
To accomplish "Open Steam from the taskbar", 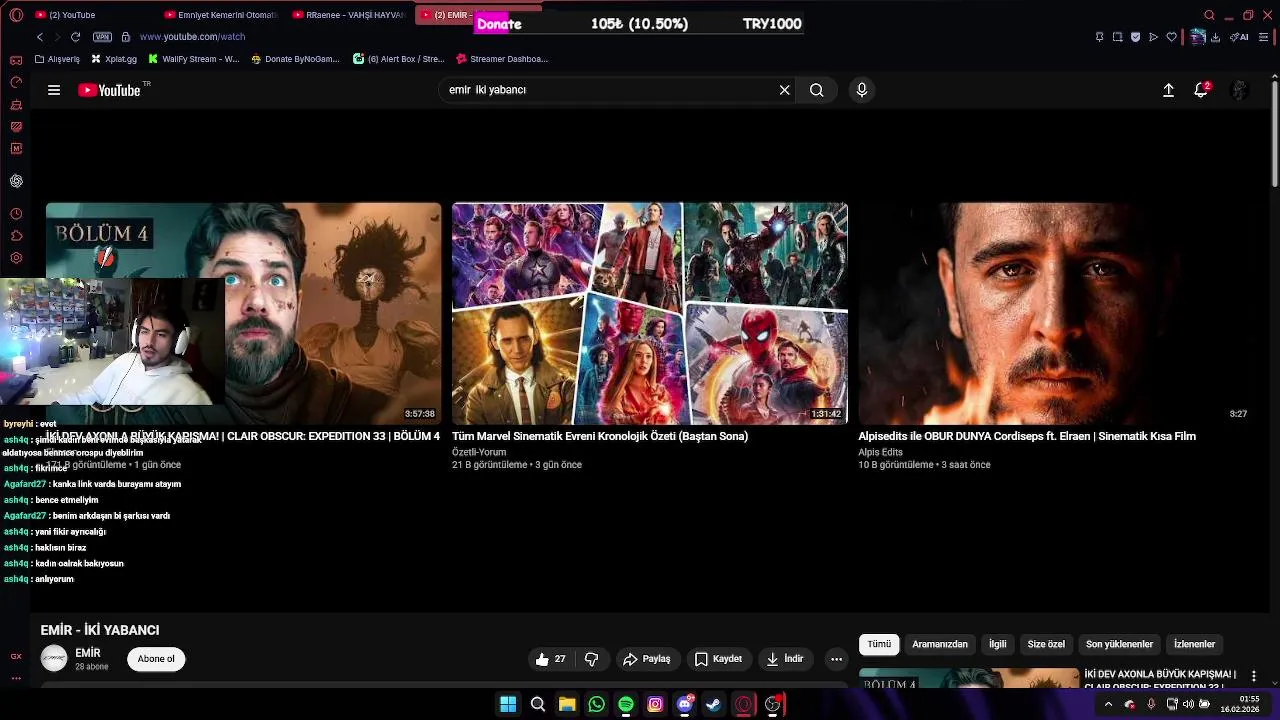I will coord(714,705).
